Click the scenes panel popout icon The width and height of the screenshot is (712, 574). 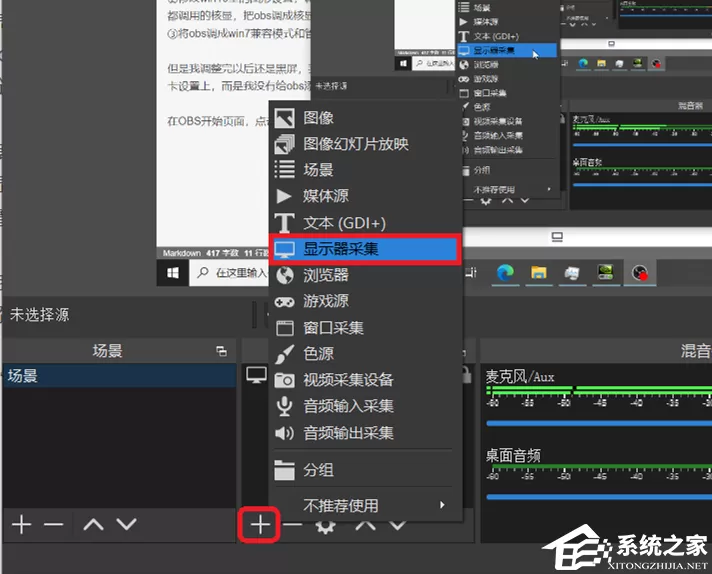pos(222,351)
